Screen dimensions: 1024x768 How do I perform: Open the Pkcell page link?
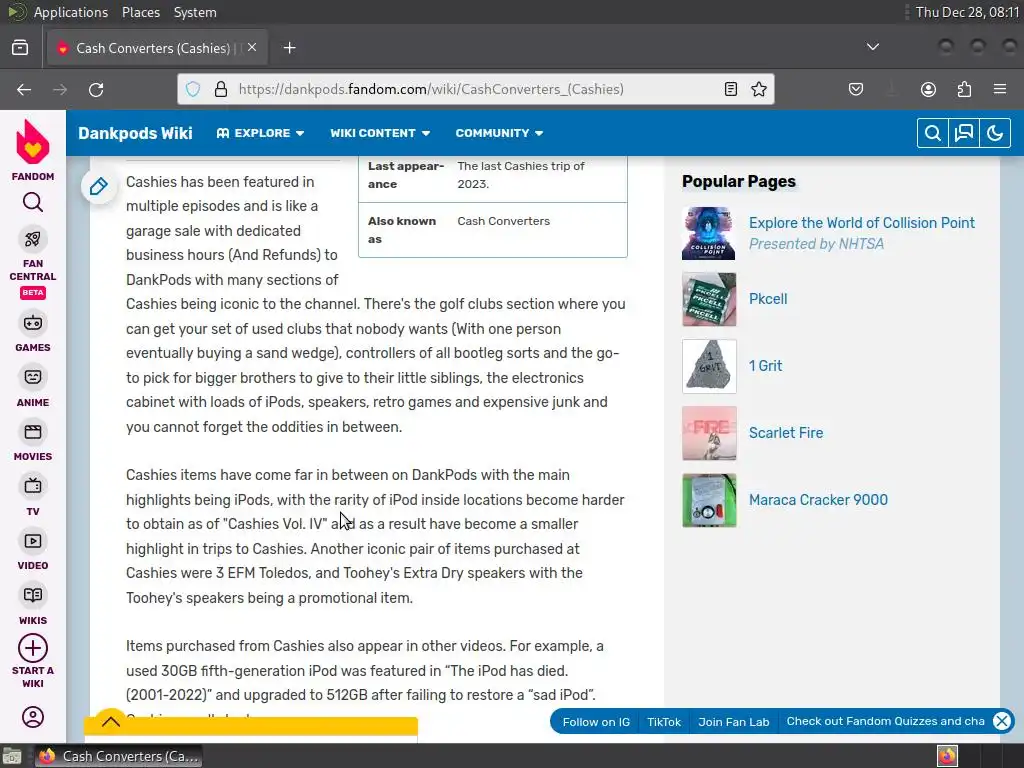click(768, 299)
